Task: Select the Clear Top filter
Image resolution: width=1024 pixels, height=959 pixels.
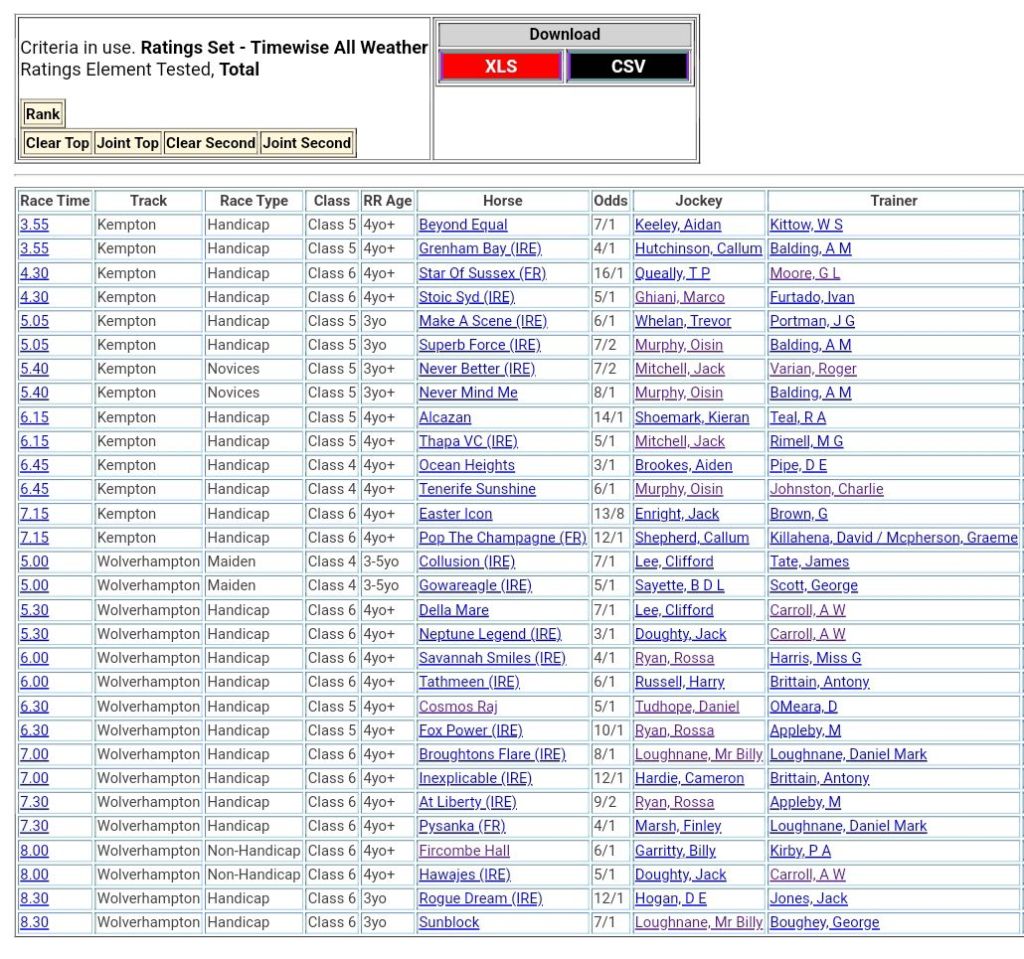Action: 57,143
